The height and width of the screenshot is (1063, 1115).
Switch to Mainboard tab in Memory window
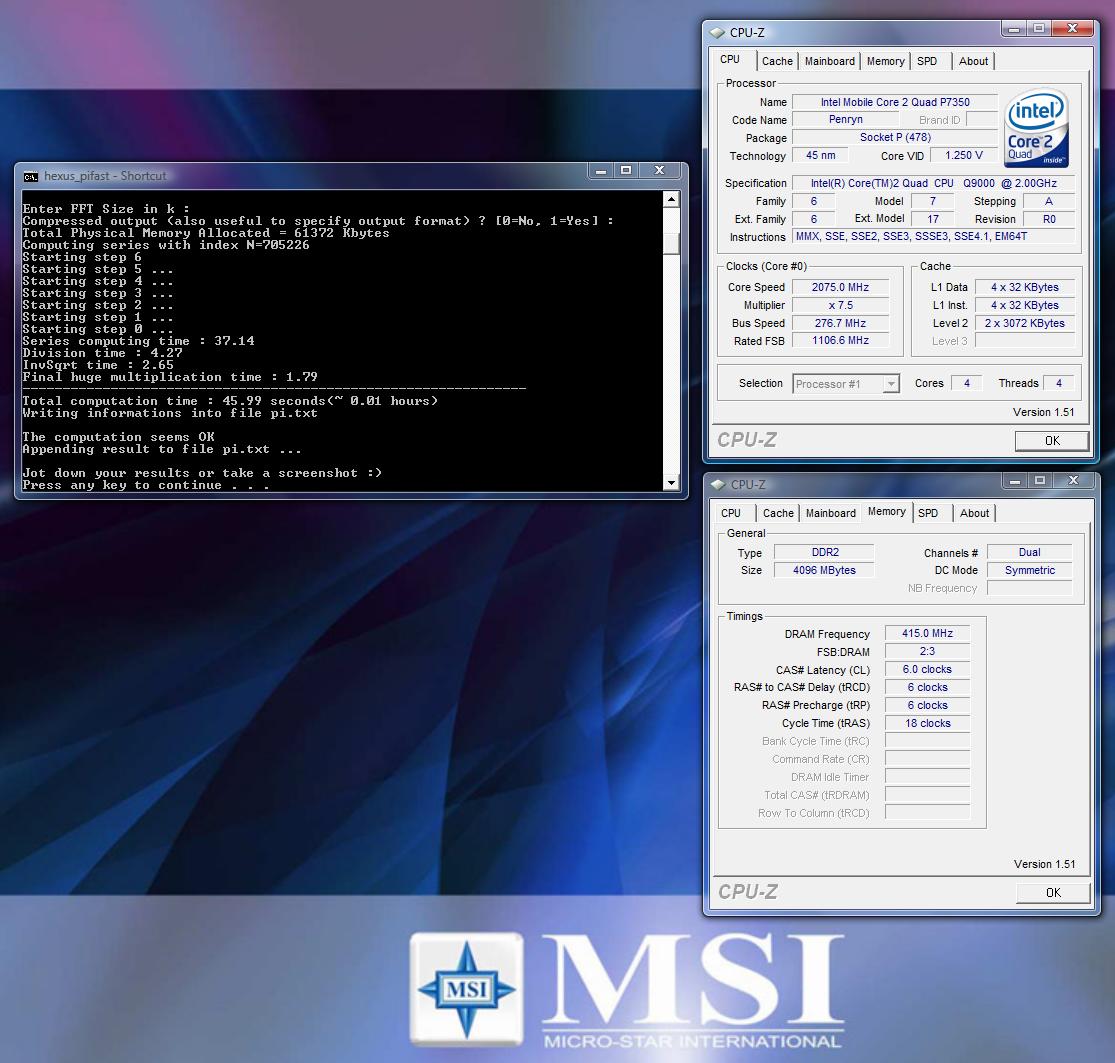[831, 513]
